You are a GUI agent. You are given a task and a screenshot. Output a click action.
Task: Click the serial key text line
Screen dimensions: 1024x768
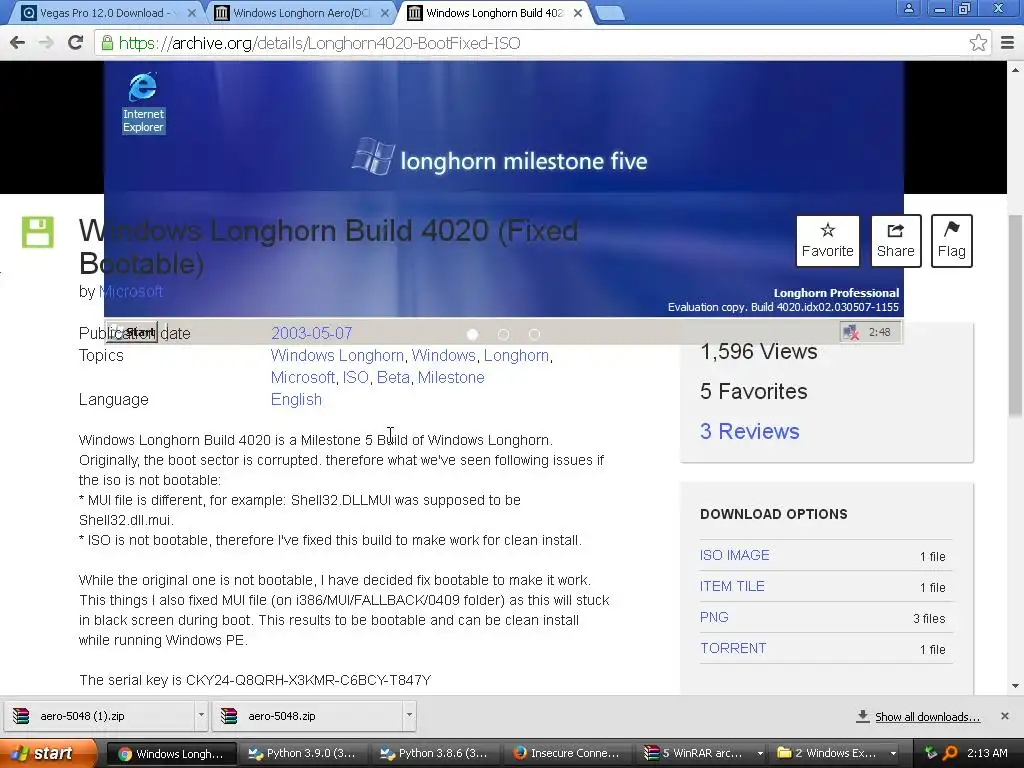click(x=255, y=680)
